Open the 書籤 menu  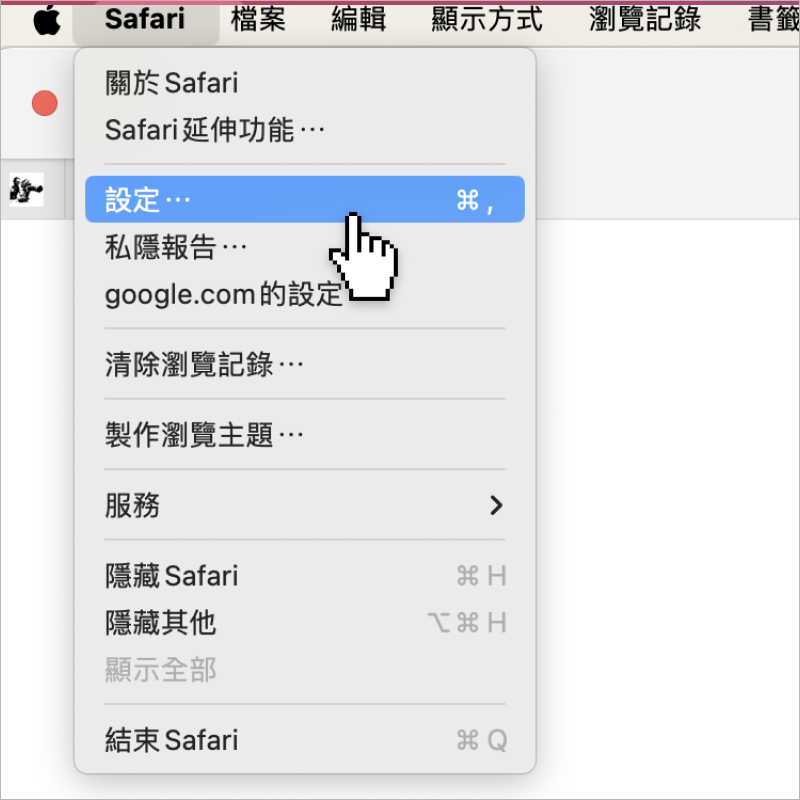(773, 20)
